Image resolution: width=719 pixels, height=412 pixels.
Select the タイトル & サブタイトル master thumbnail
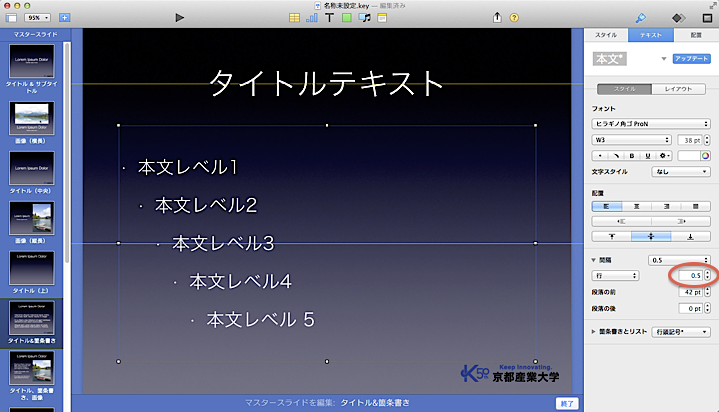click(32, 61)
